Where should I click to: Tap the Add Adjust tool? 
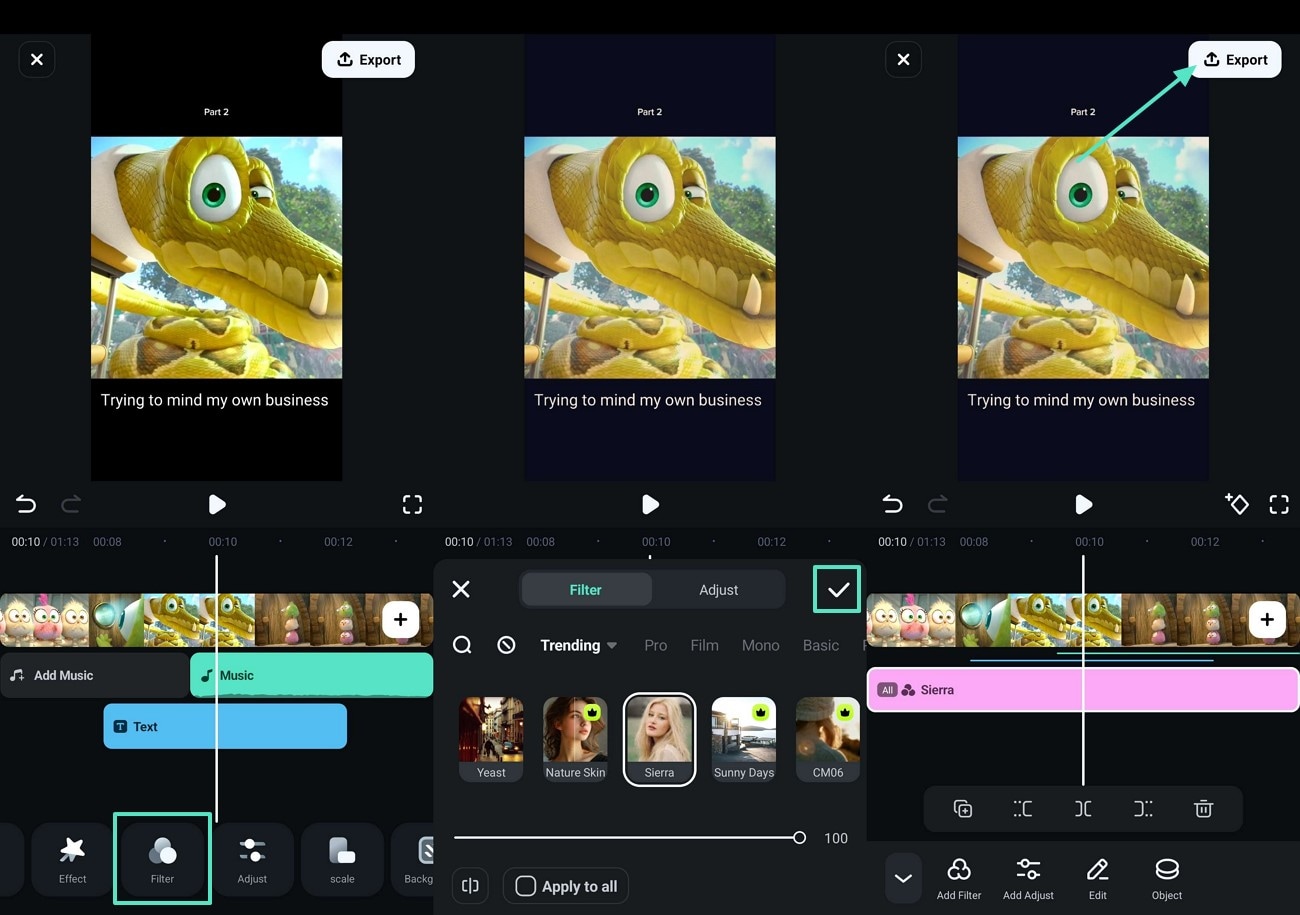click(x=1028, y=879)
